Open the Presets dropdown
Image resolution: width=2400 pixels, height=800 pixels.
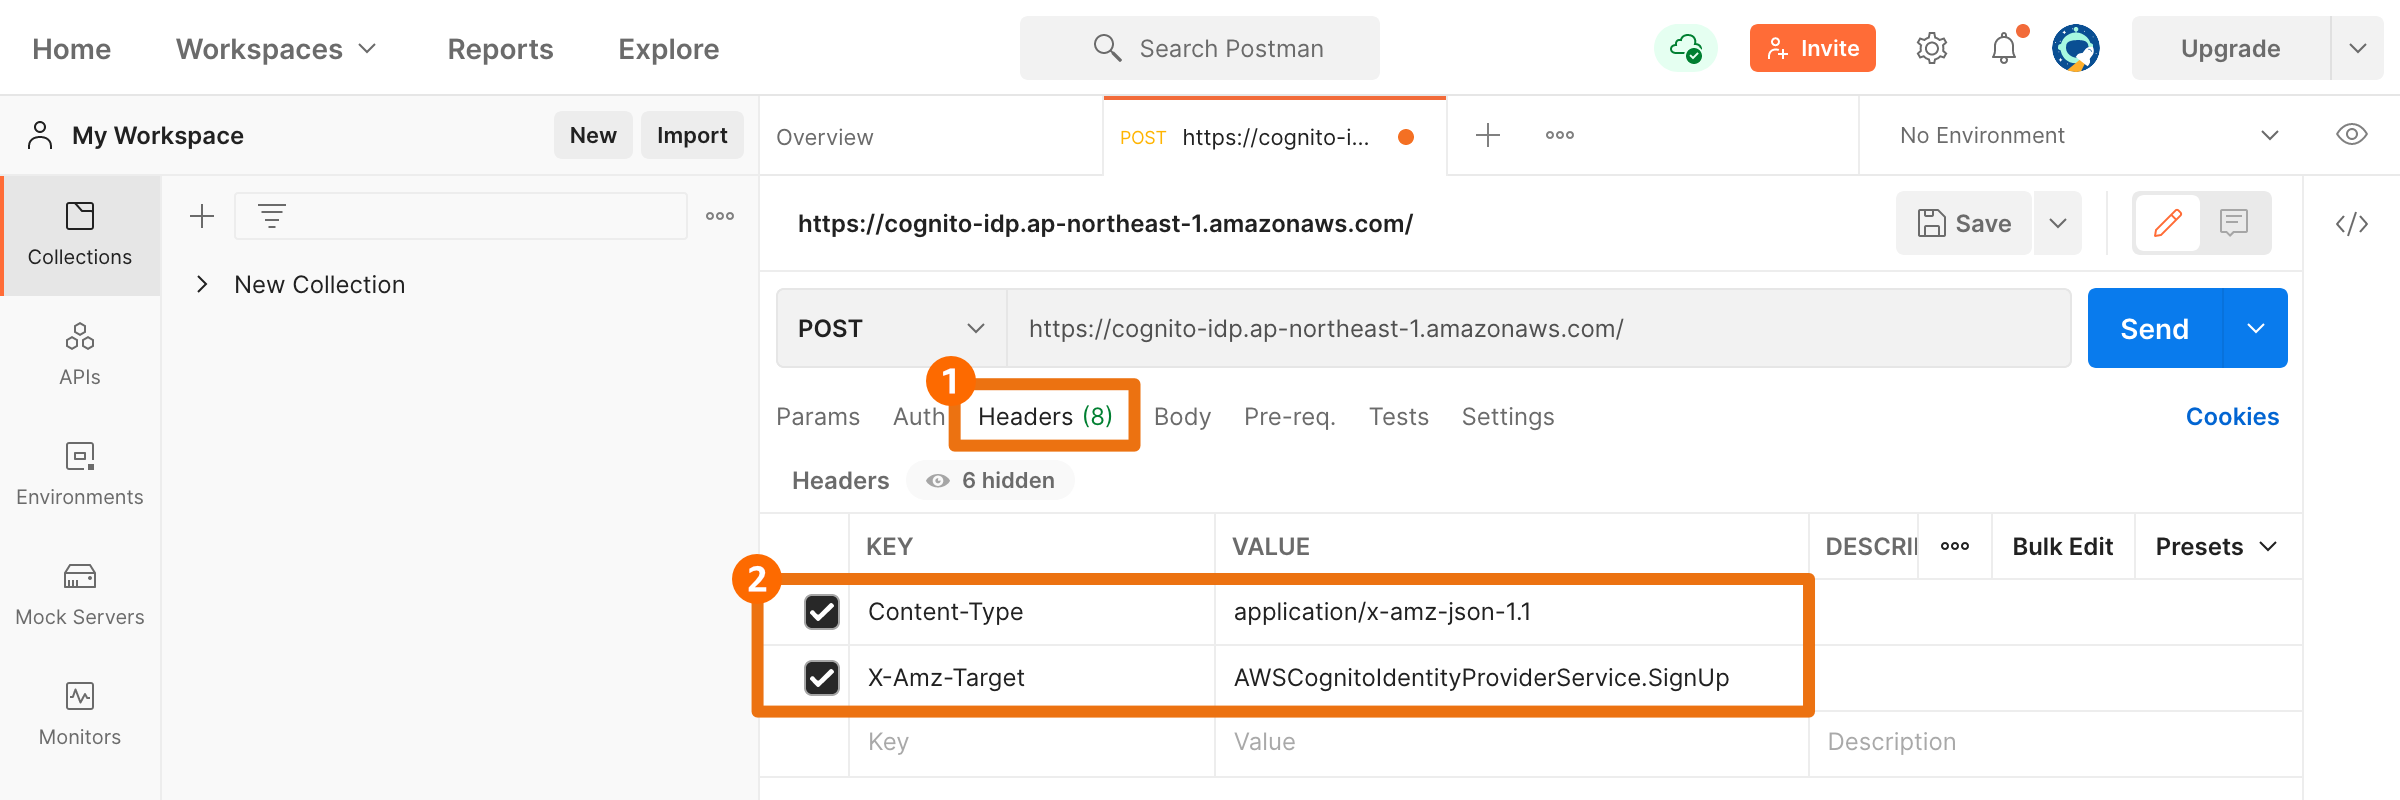(2217, 546)
